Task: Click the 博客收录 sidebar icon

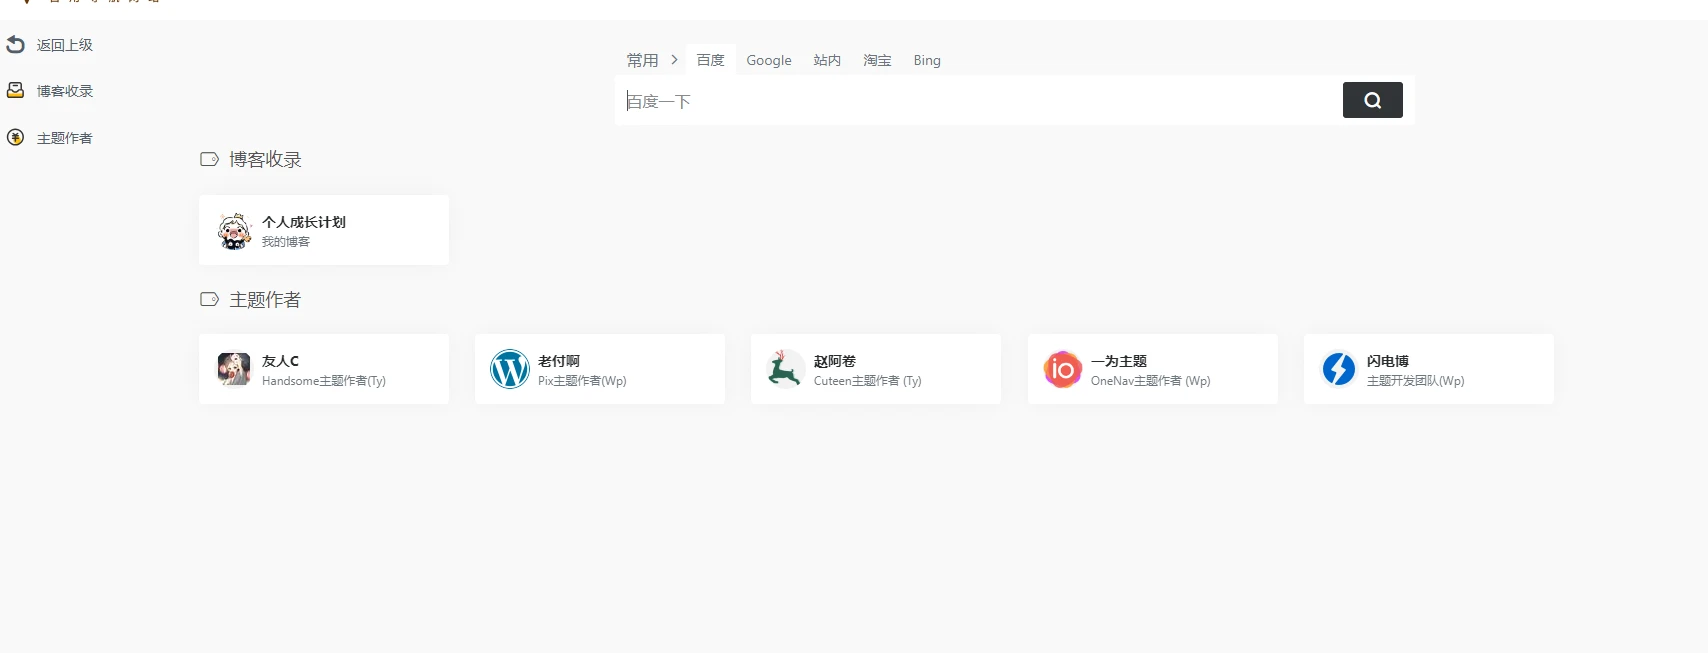Action: (16, 91)
